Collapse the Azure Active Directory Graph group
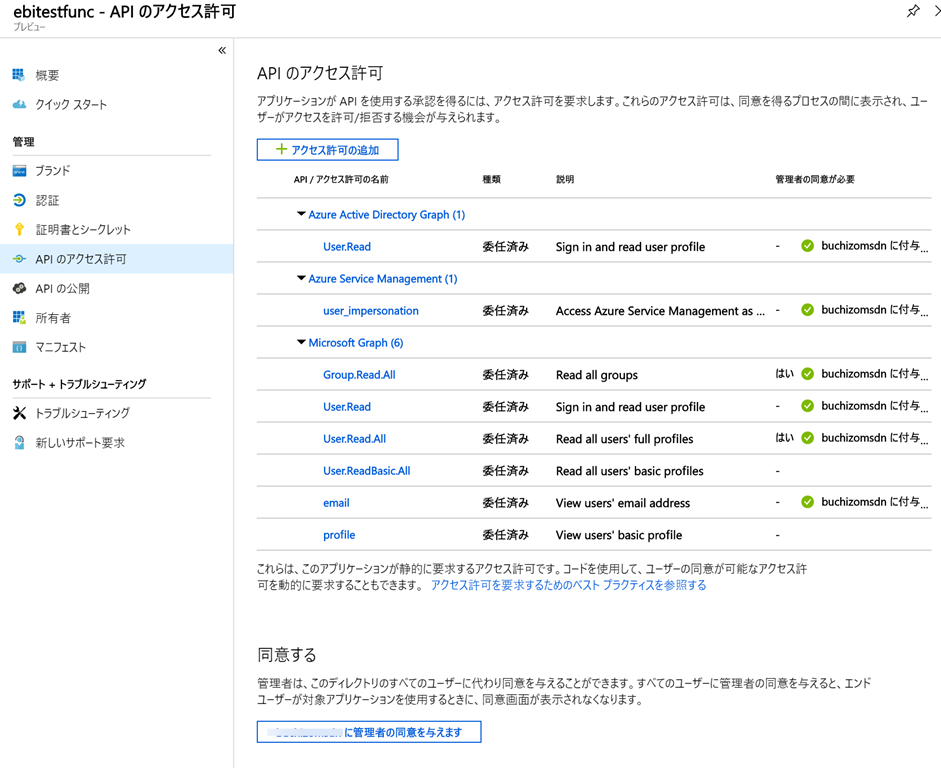The width and height of the screenshot is (941, 768). [301, 215]
